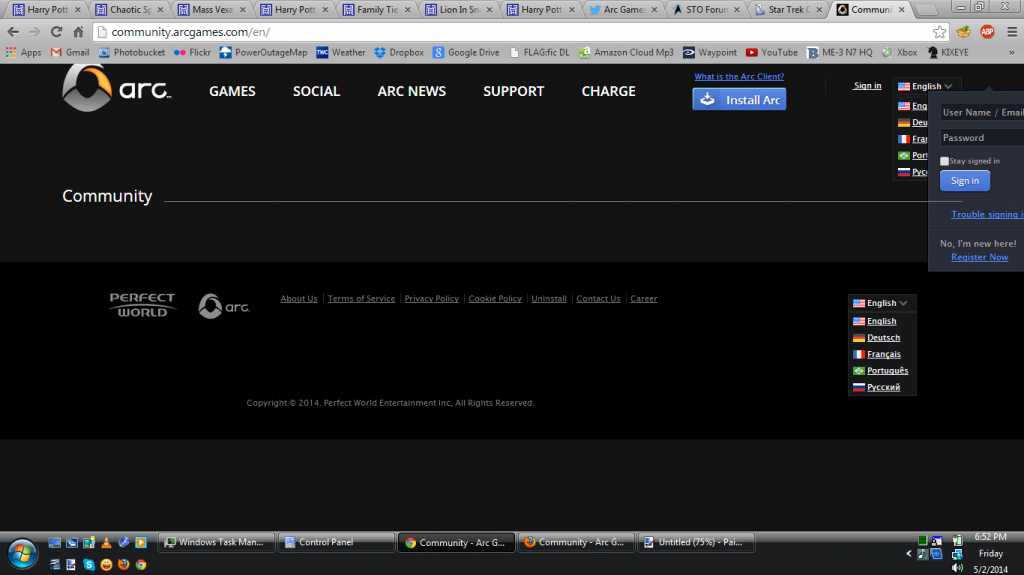The image size is (1024, 575).
Task: Open the YouTube bookmark
Action: click(x=772, y=52)
